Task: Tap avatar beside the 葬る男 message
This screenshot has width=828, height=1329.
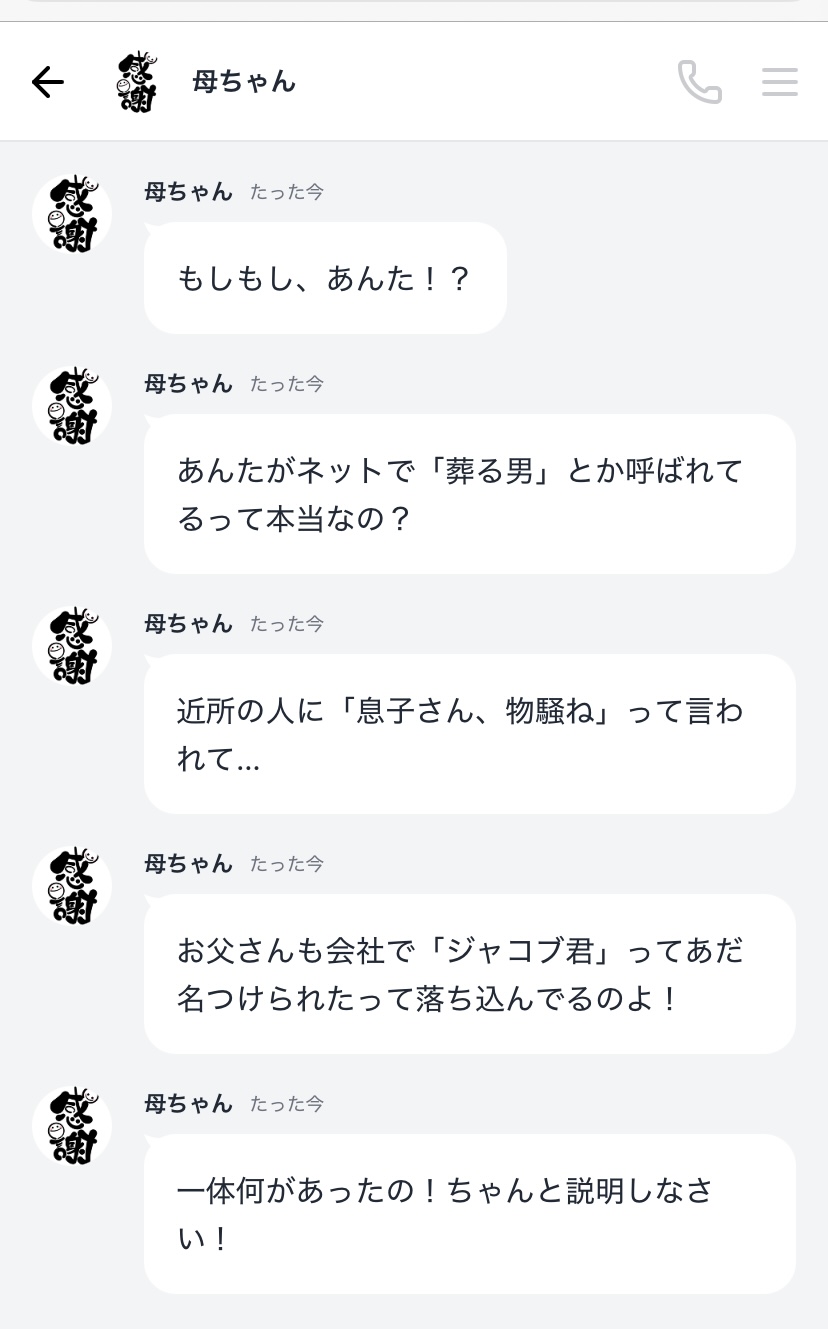Action: coord(72,406)
